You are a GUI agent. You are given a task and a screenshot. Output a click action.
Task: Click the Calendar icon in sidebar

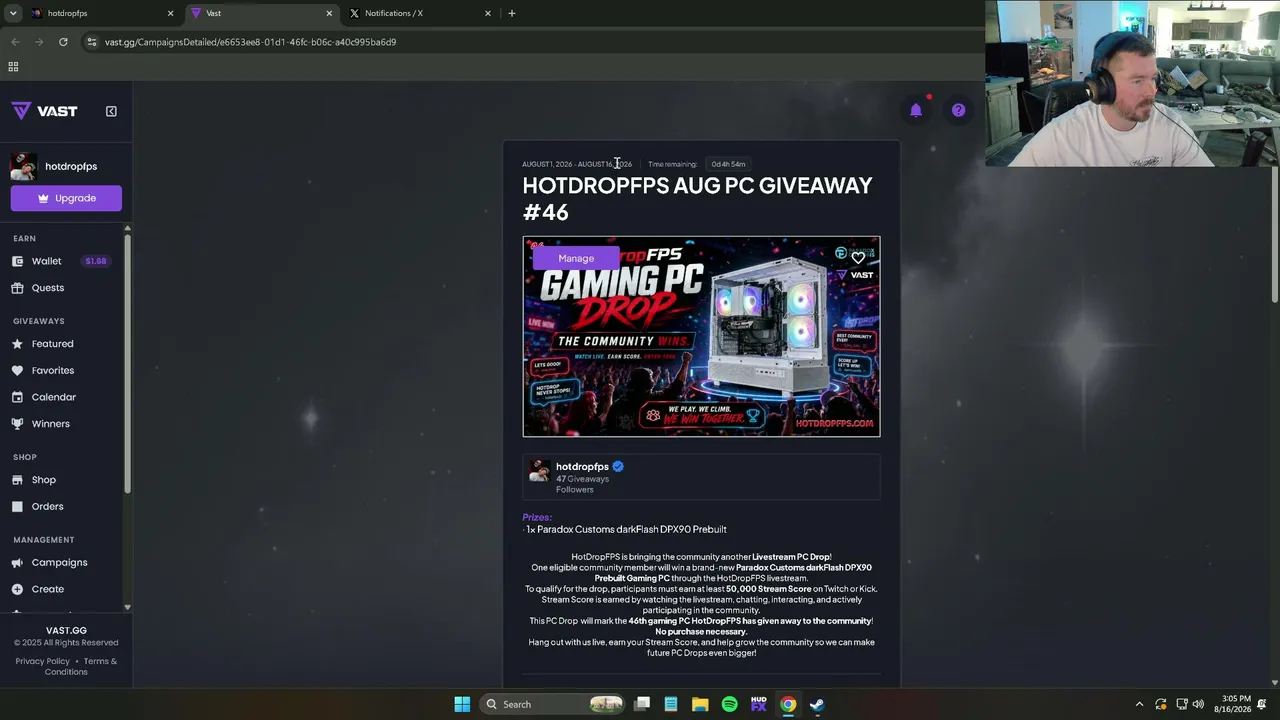(17, 397)
